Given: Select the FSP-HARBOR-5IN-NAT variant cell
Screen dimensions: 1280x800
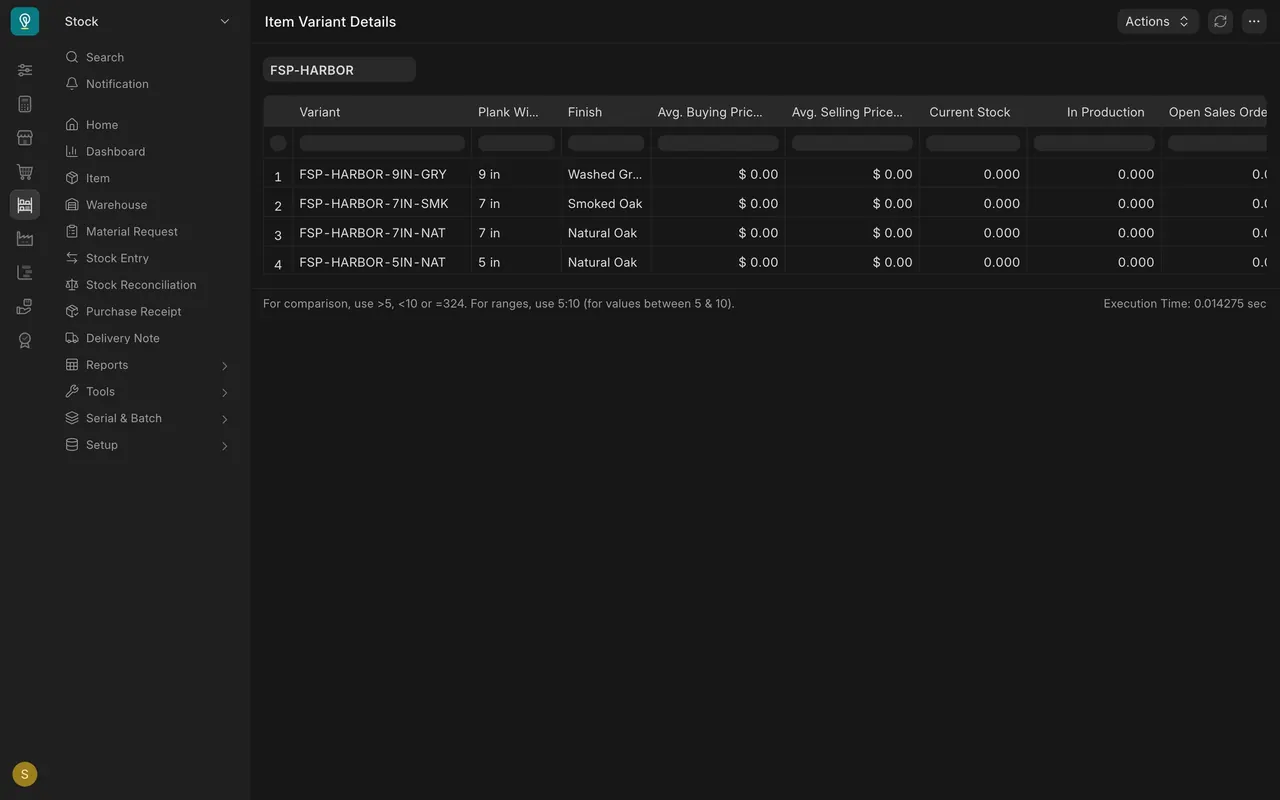Looking at the screenshot, I should [382, 262].
